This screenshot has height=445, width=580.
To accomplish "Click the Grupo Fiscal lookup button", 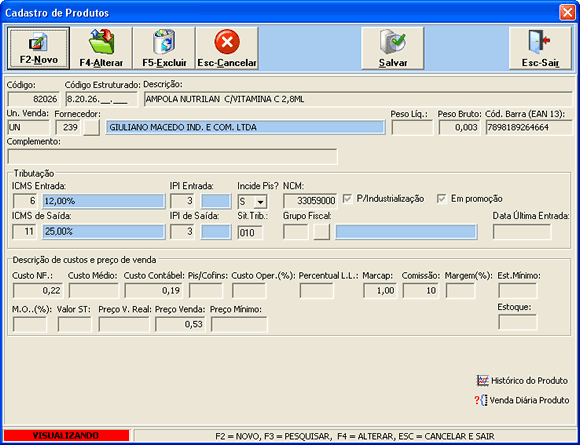I will [321, 232].
